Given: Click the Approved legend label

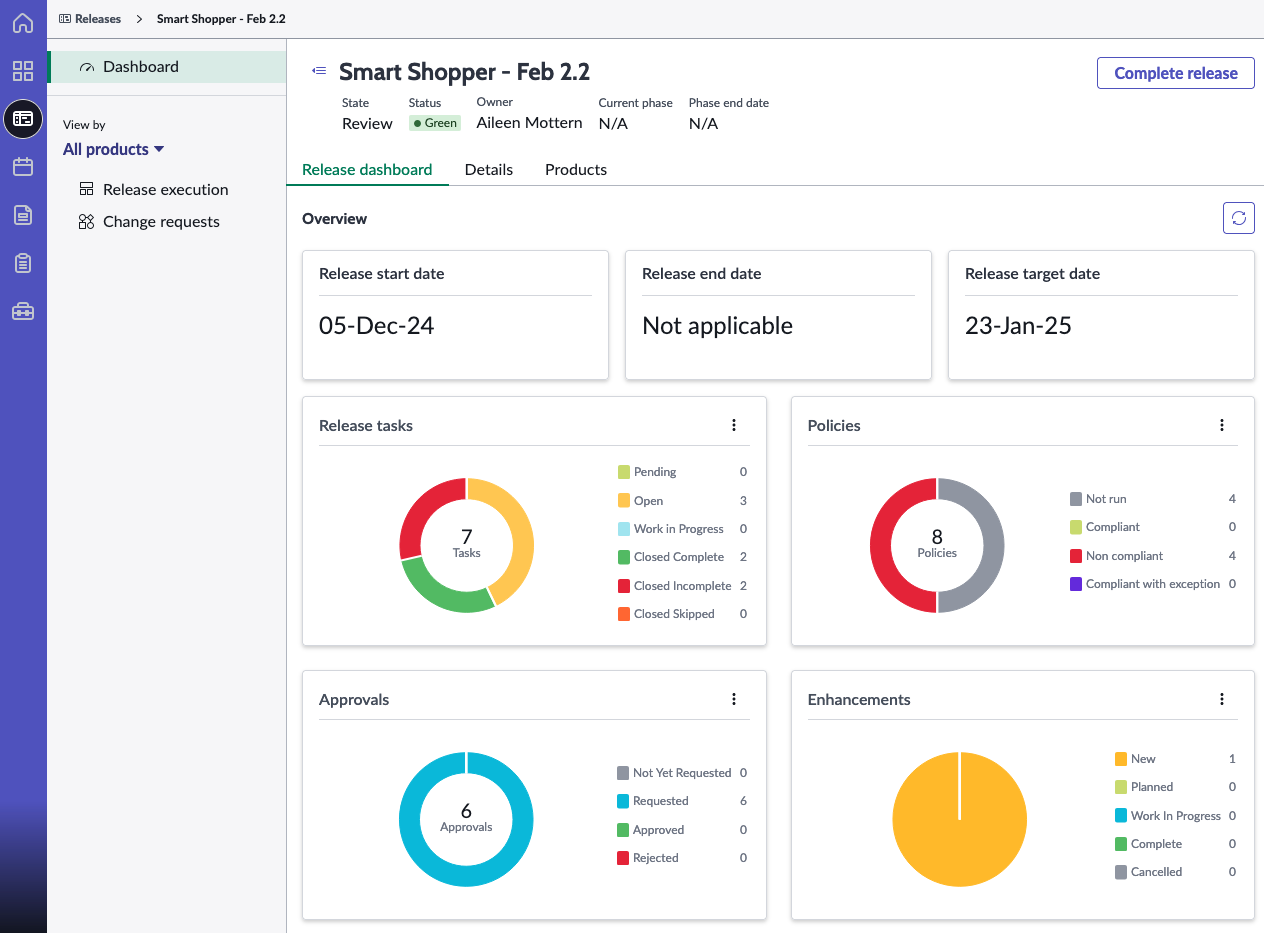Looking at the screenshot, I should pos(658,830).
